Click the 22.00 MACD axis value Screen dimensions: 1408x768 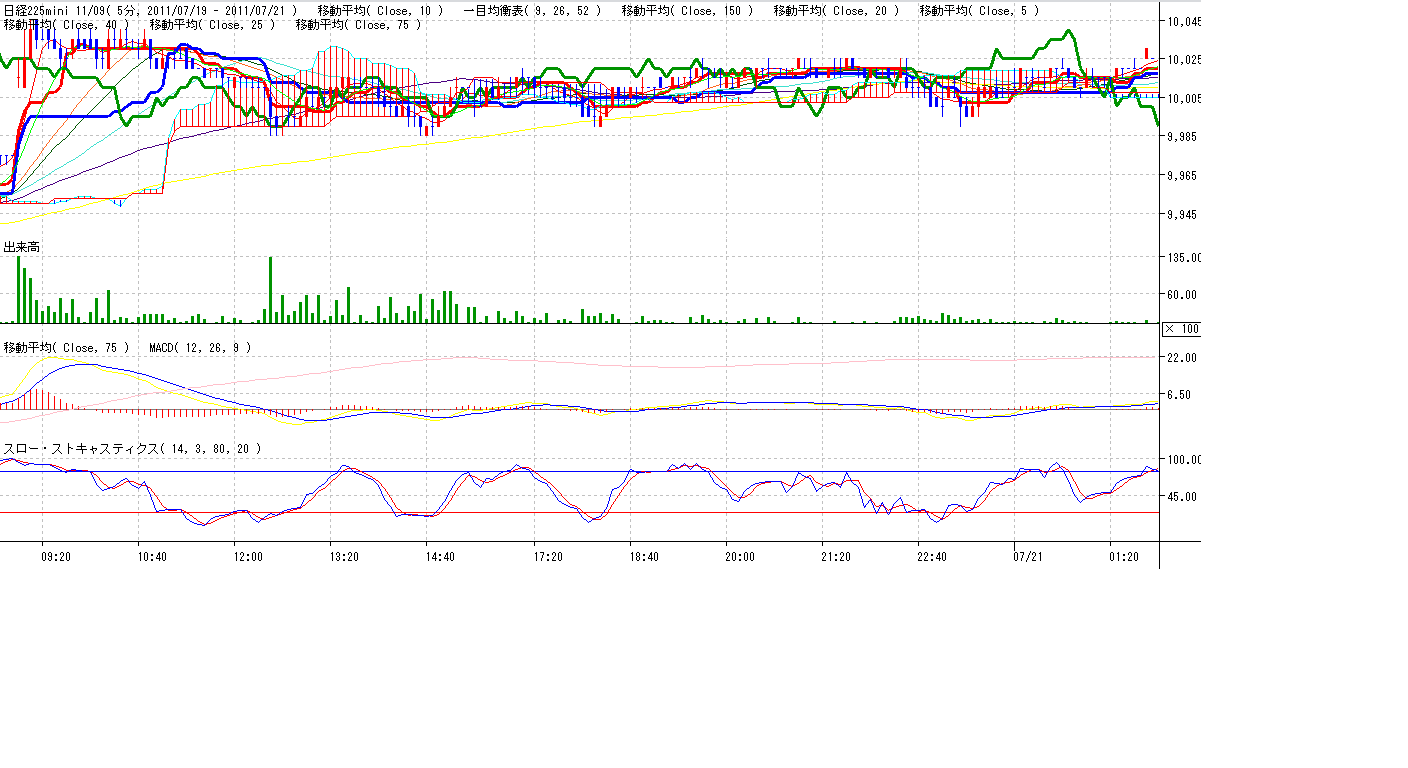tap(1184, 357)
